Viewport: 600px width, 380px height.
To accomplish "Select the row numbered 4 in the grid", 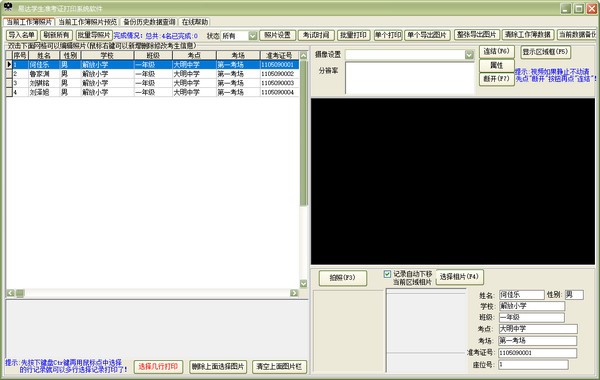I will tap(152, 92).
